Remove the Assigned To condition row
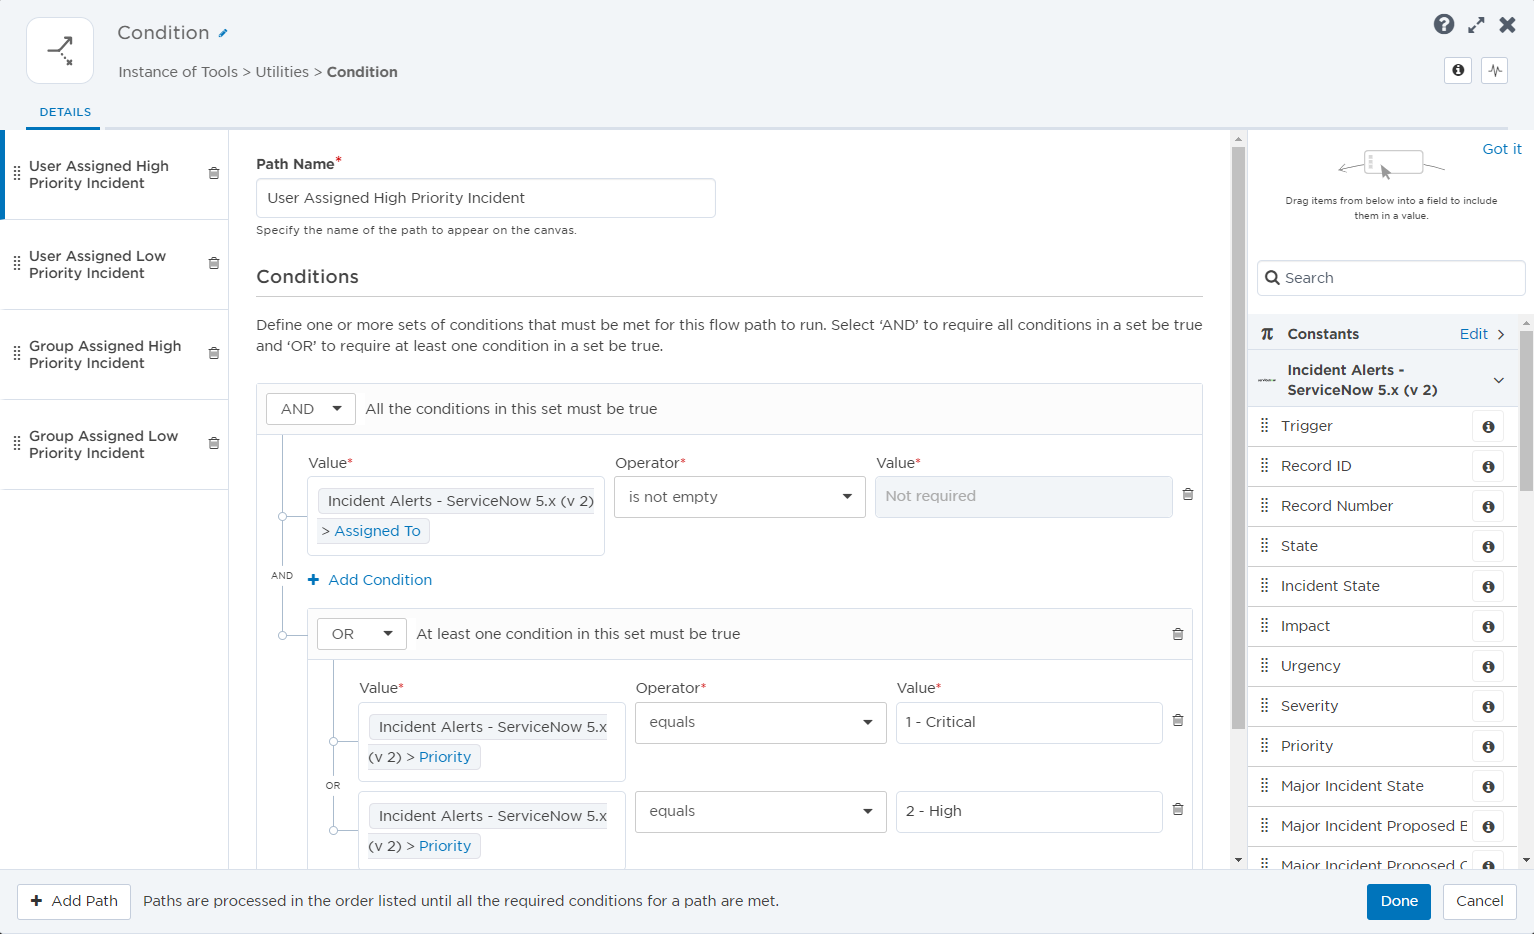This screenshot has width=1534, height=934. coord(1187,495)
